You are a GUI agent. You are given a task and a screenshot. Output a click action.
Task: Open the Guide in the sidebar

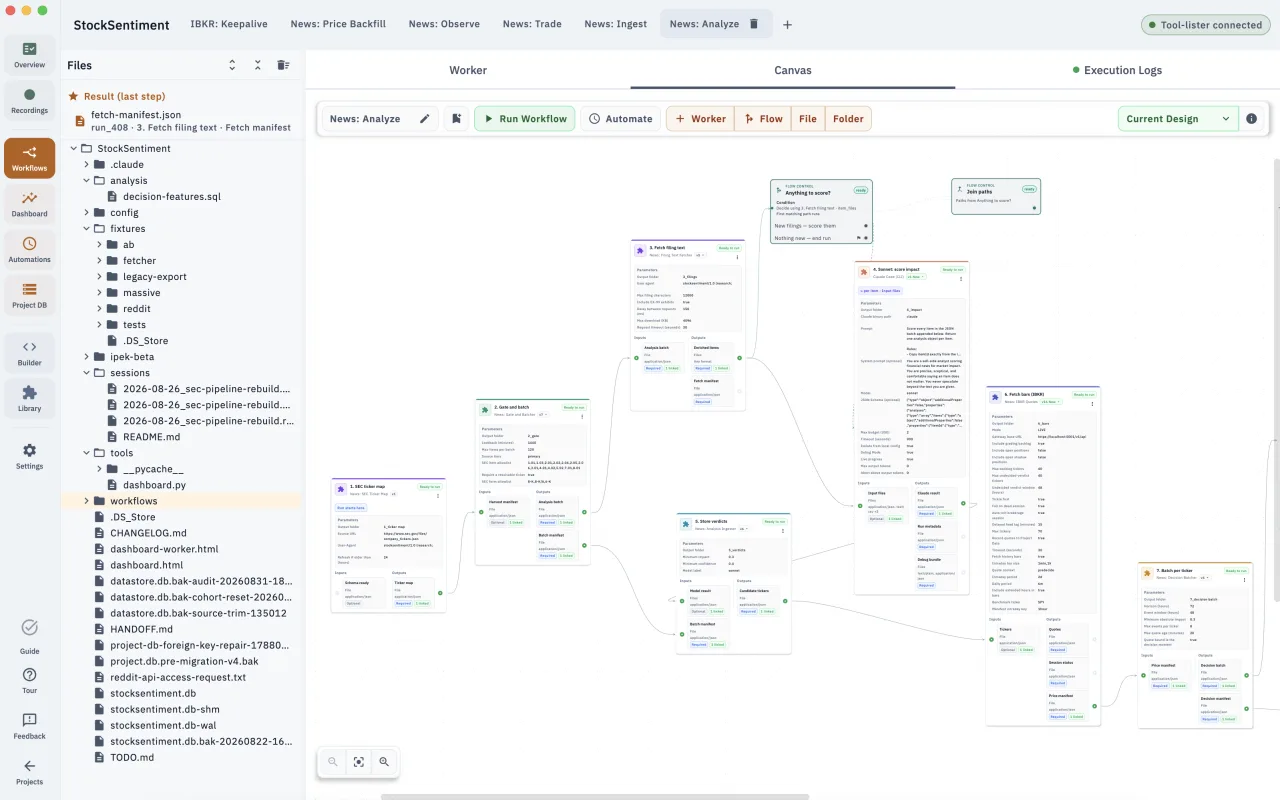(29, 635)
